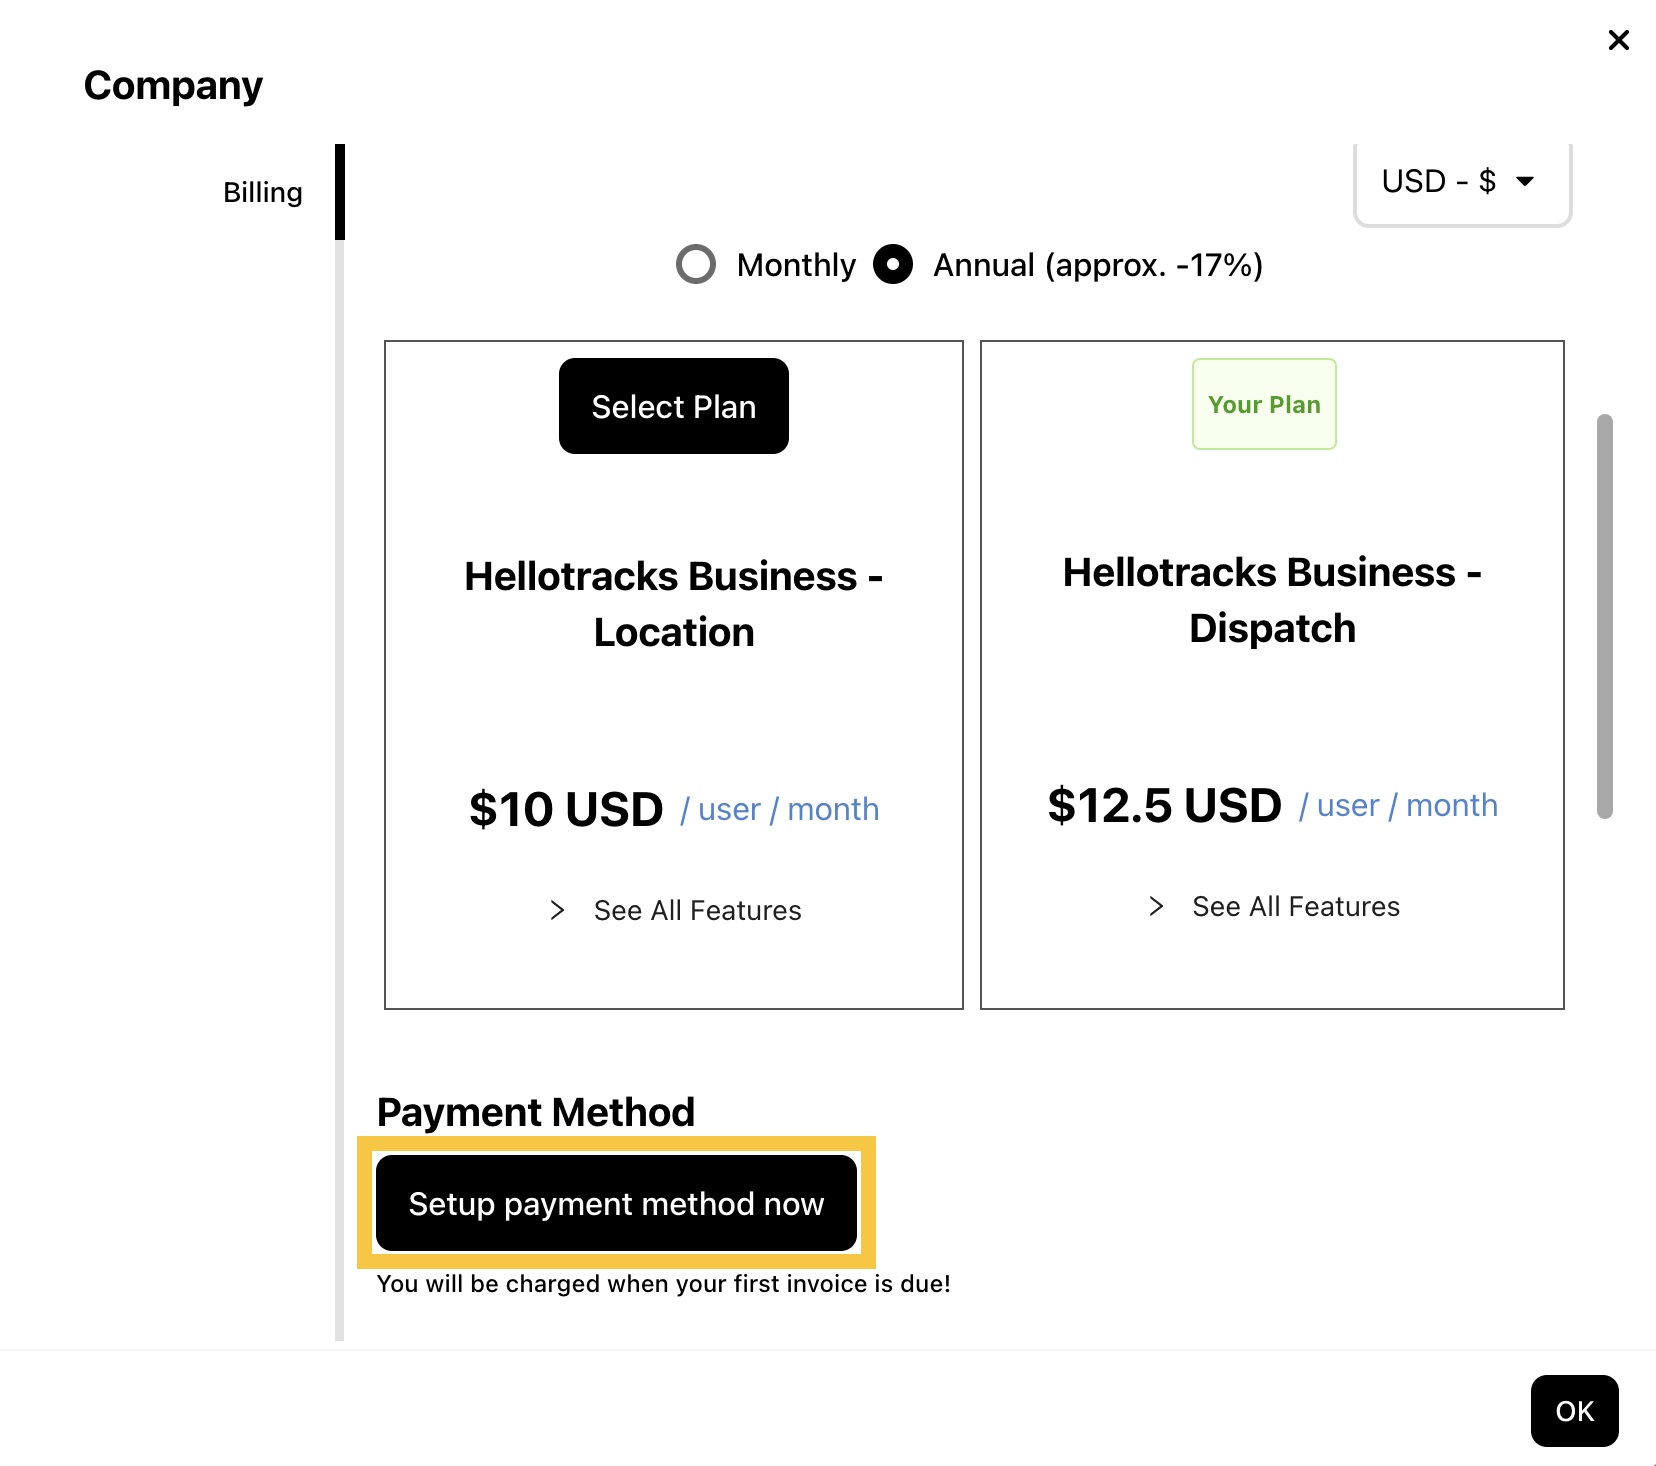Click the Monthly label text
Viewport: 1656px width, 1466px height.
point(796,265)
